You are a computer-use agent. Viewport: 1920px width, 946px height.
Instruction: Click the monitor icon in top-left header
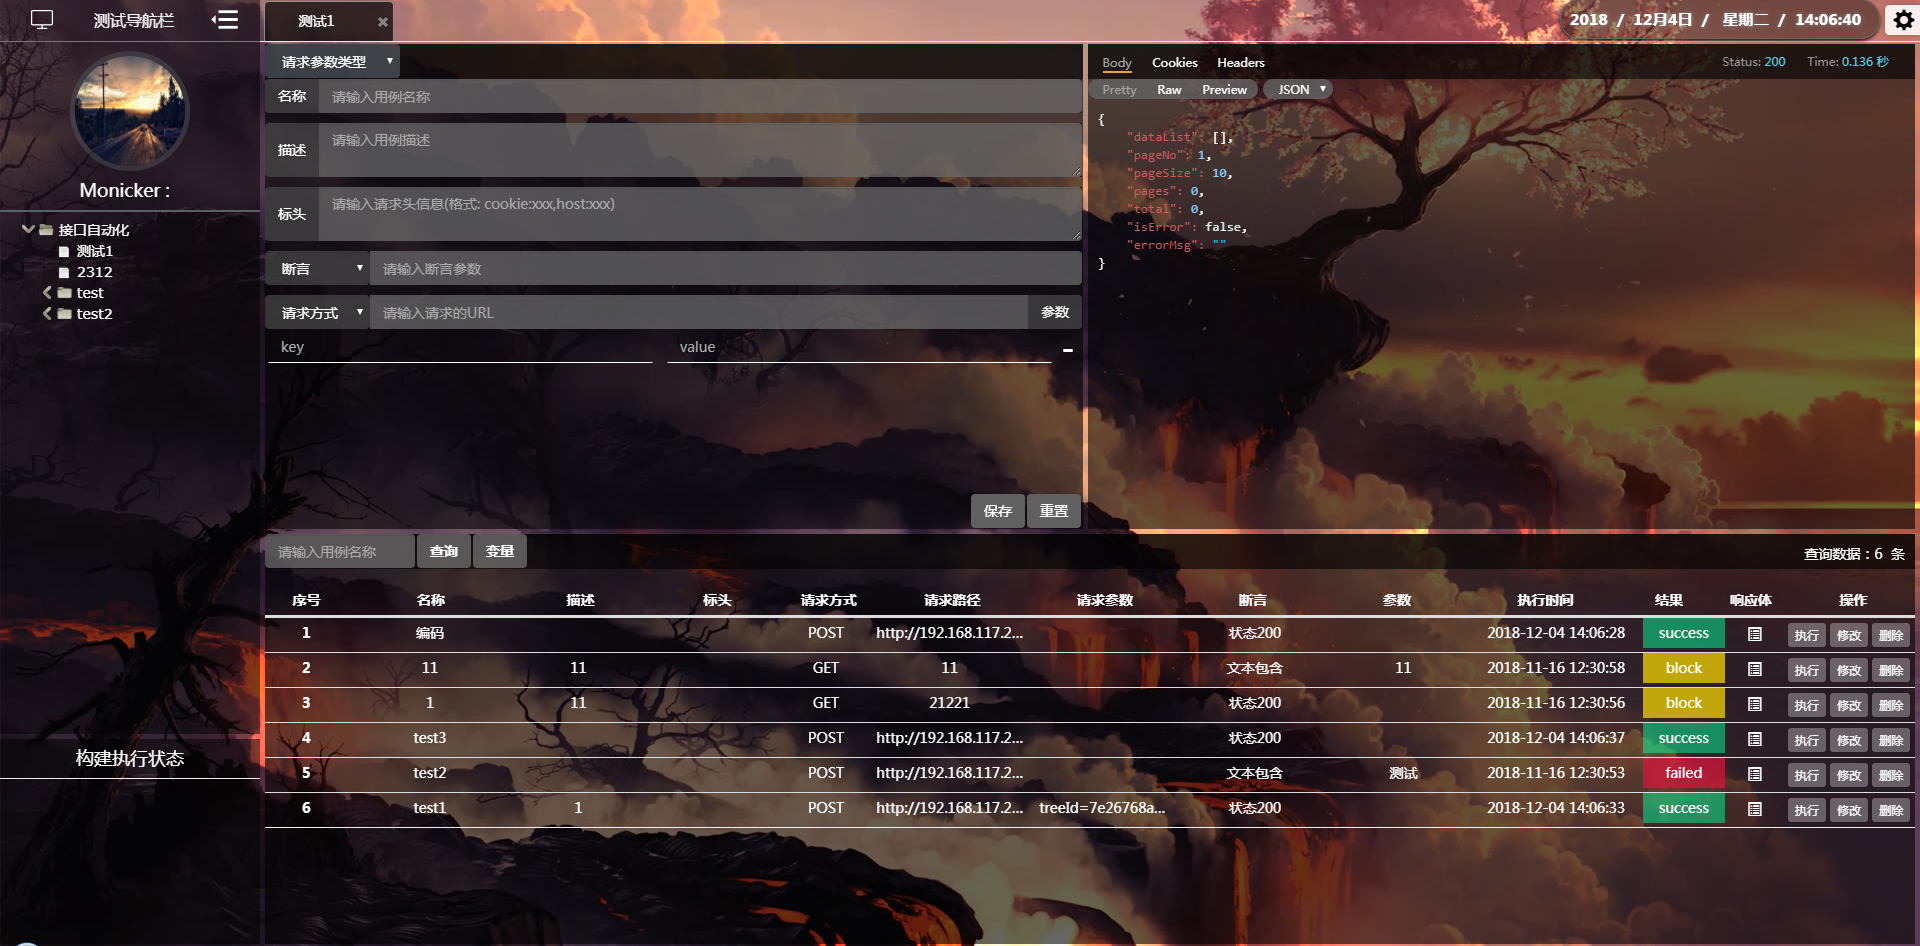tap(42, 20)
